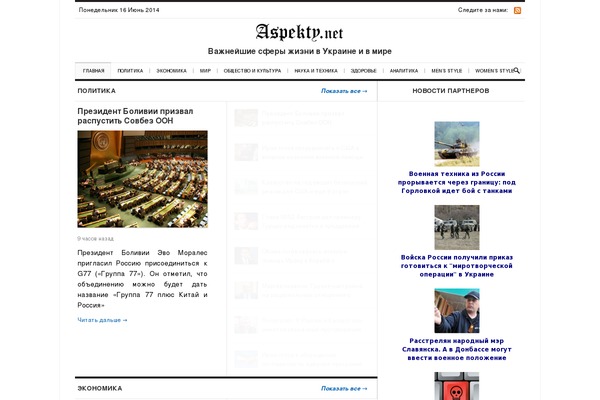Open the НАУКА И ТЕХНИКА menu item

pyautogui.click(x=316, y=71)
